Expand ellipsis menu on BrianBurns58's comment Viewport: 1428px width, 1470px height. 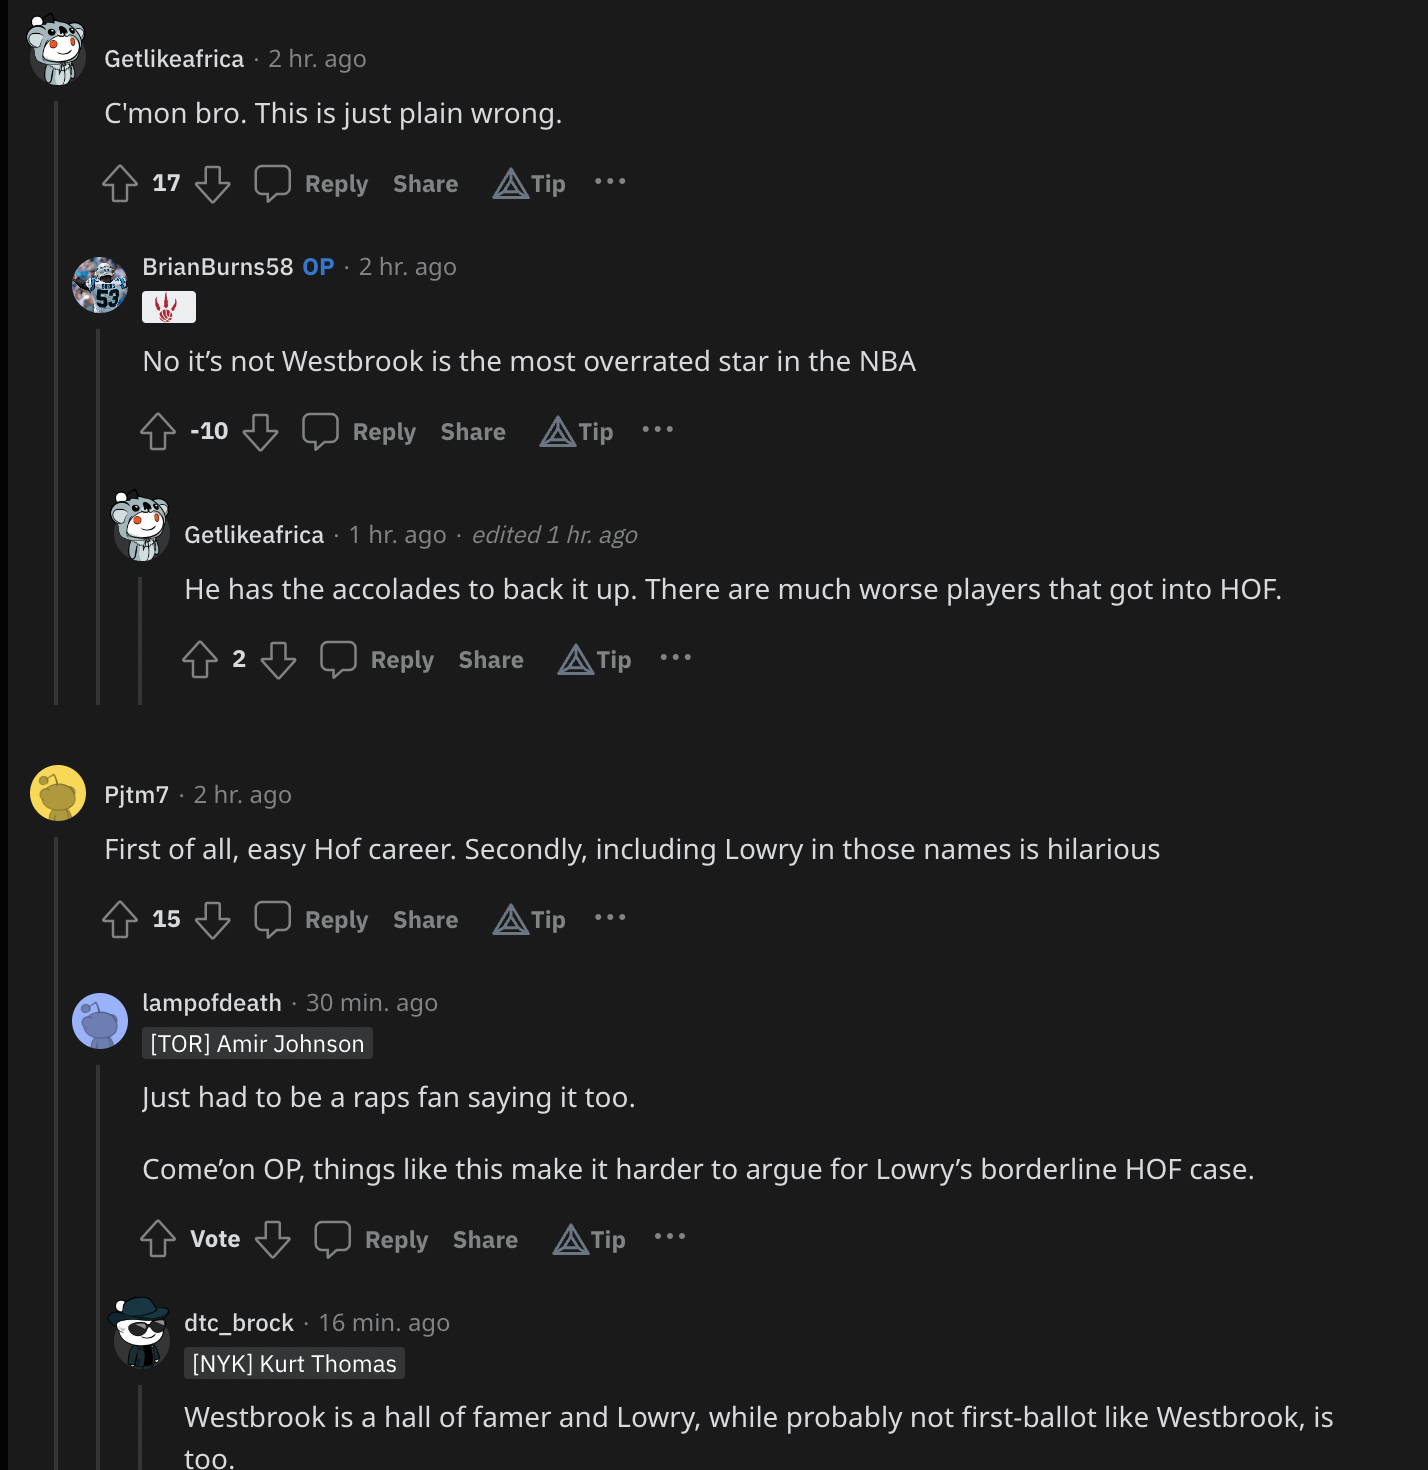[x=658, y=430]
